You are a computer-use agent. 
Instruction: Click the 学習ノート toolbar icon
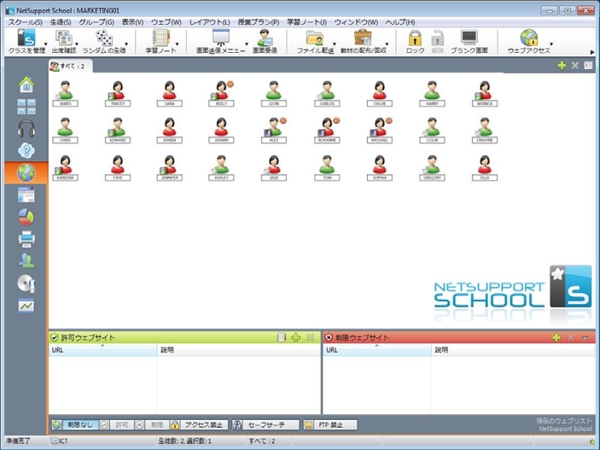pos(160,40)
